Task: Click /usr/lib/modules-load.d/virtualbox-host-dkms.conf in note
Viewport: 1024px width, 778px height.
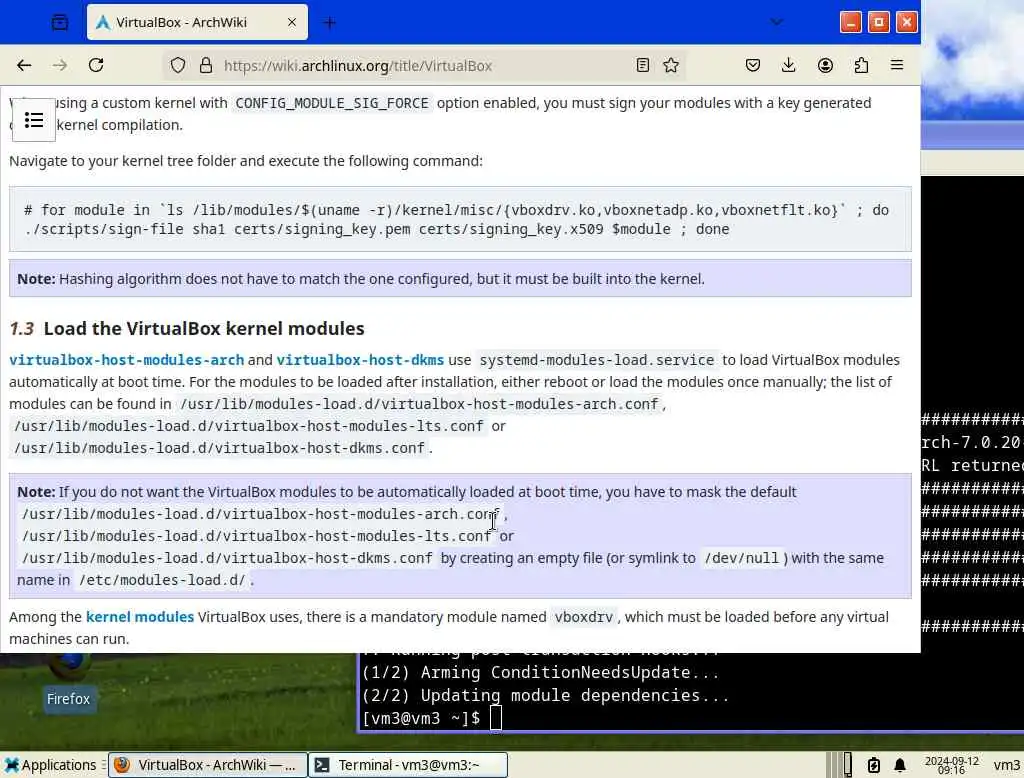Action: [227, 559]
